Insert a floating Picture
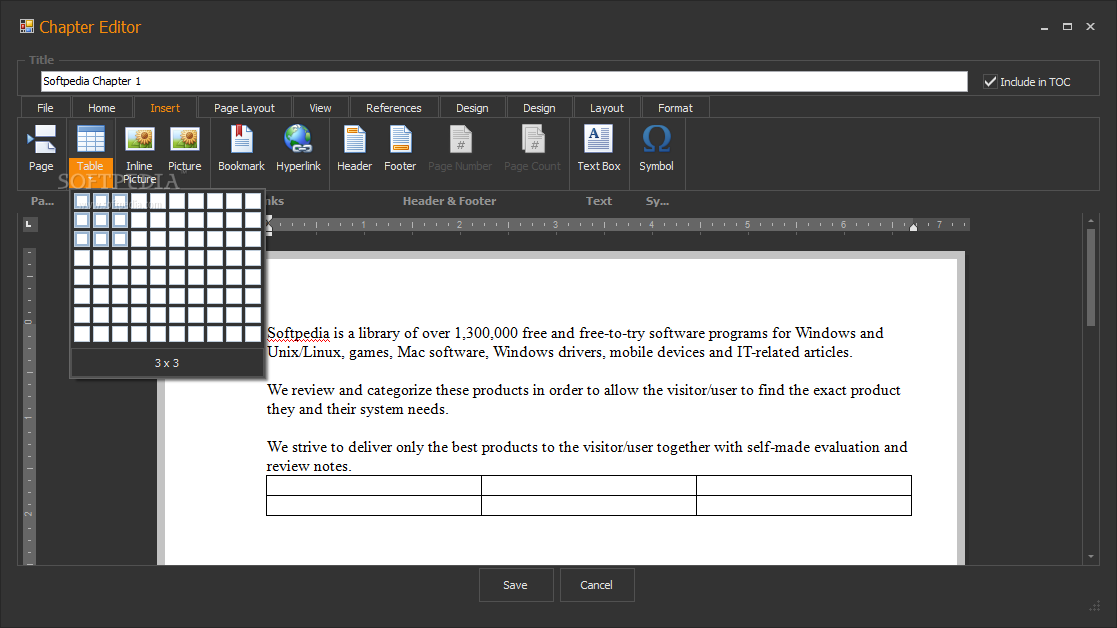 (185, 148)
